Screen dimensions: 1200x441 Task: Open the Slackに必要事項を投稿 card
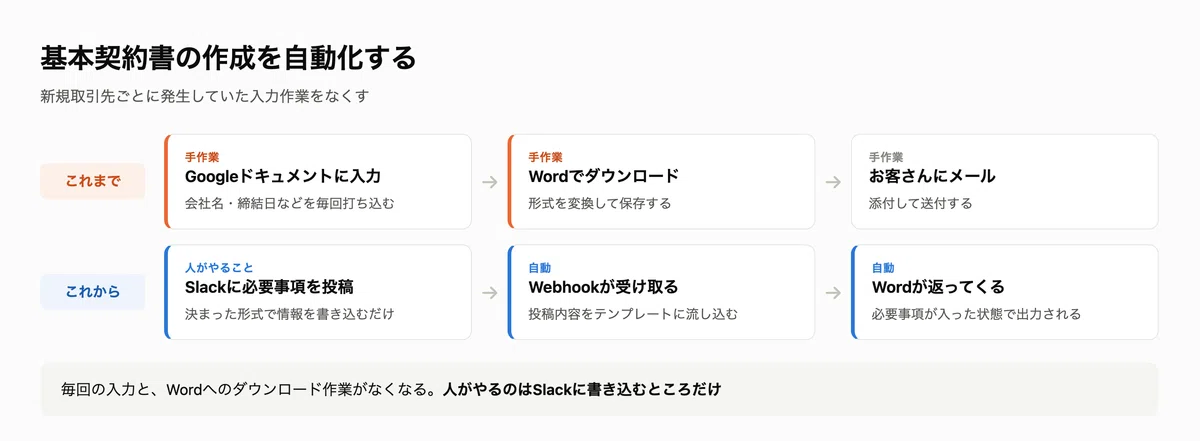(x=318, y=292)
